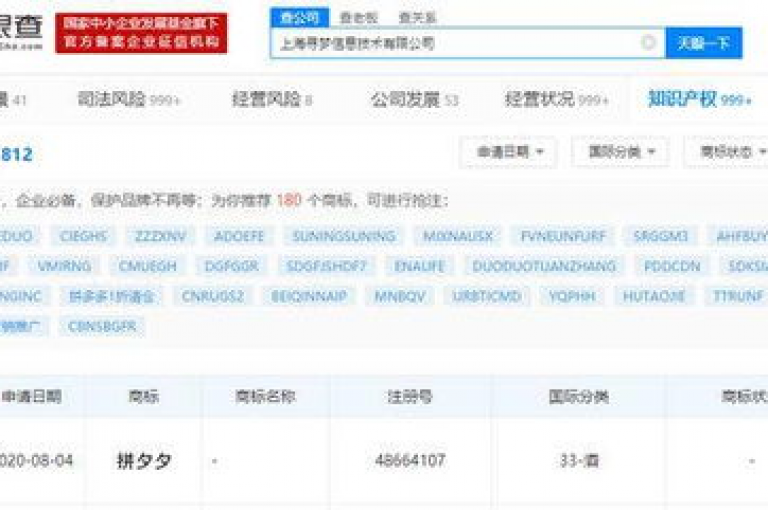Click the 国际分类 table column header
Image resolution: width=768 pixels, height=510 pixels.
tap(578, 396)
